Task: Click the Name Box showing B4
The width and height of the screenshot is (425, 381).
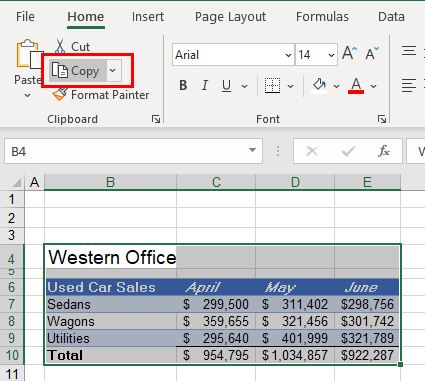Action: 133,152
